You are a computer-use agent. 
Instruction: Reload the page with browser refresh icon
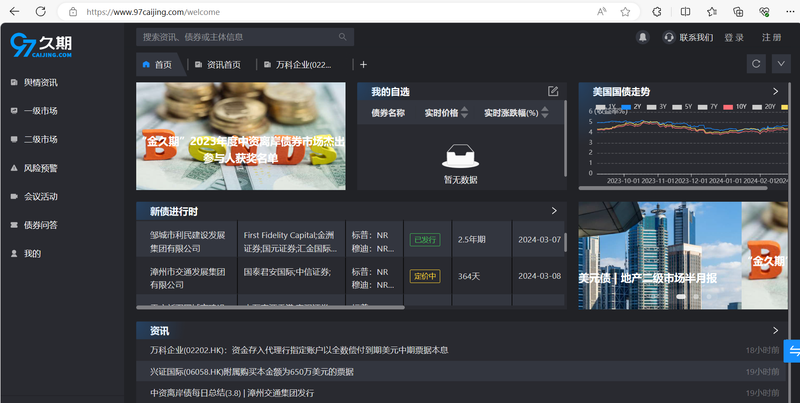click(x=41, y=11)
